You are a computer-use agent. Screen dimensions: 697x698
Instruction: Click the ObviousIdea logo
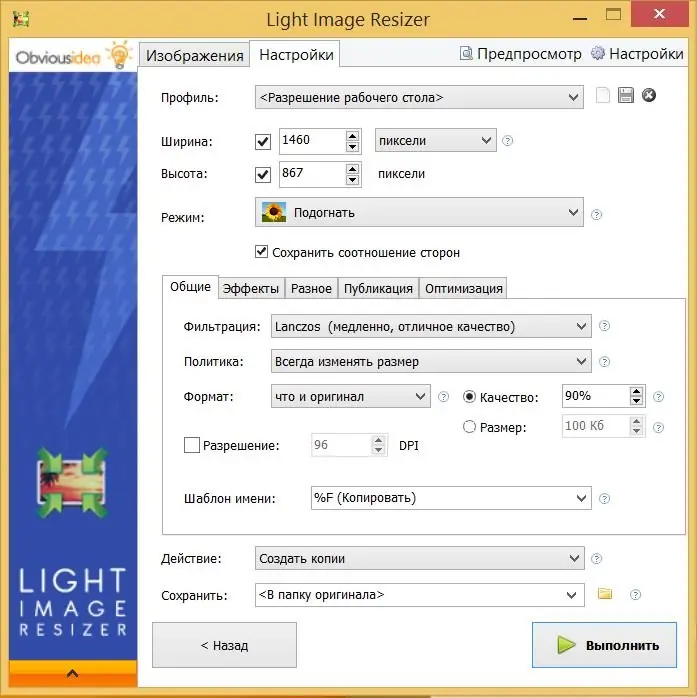pyautogui.click(x=73, y=56)
